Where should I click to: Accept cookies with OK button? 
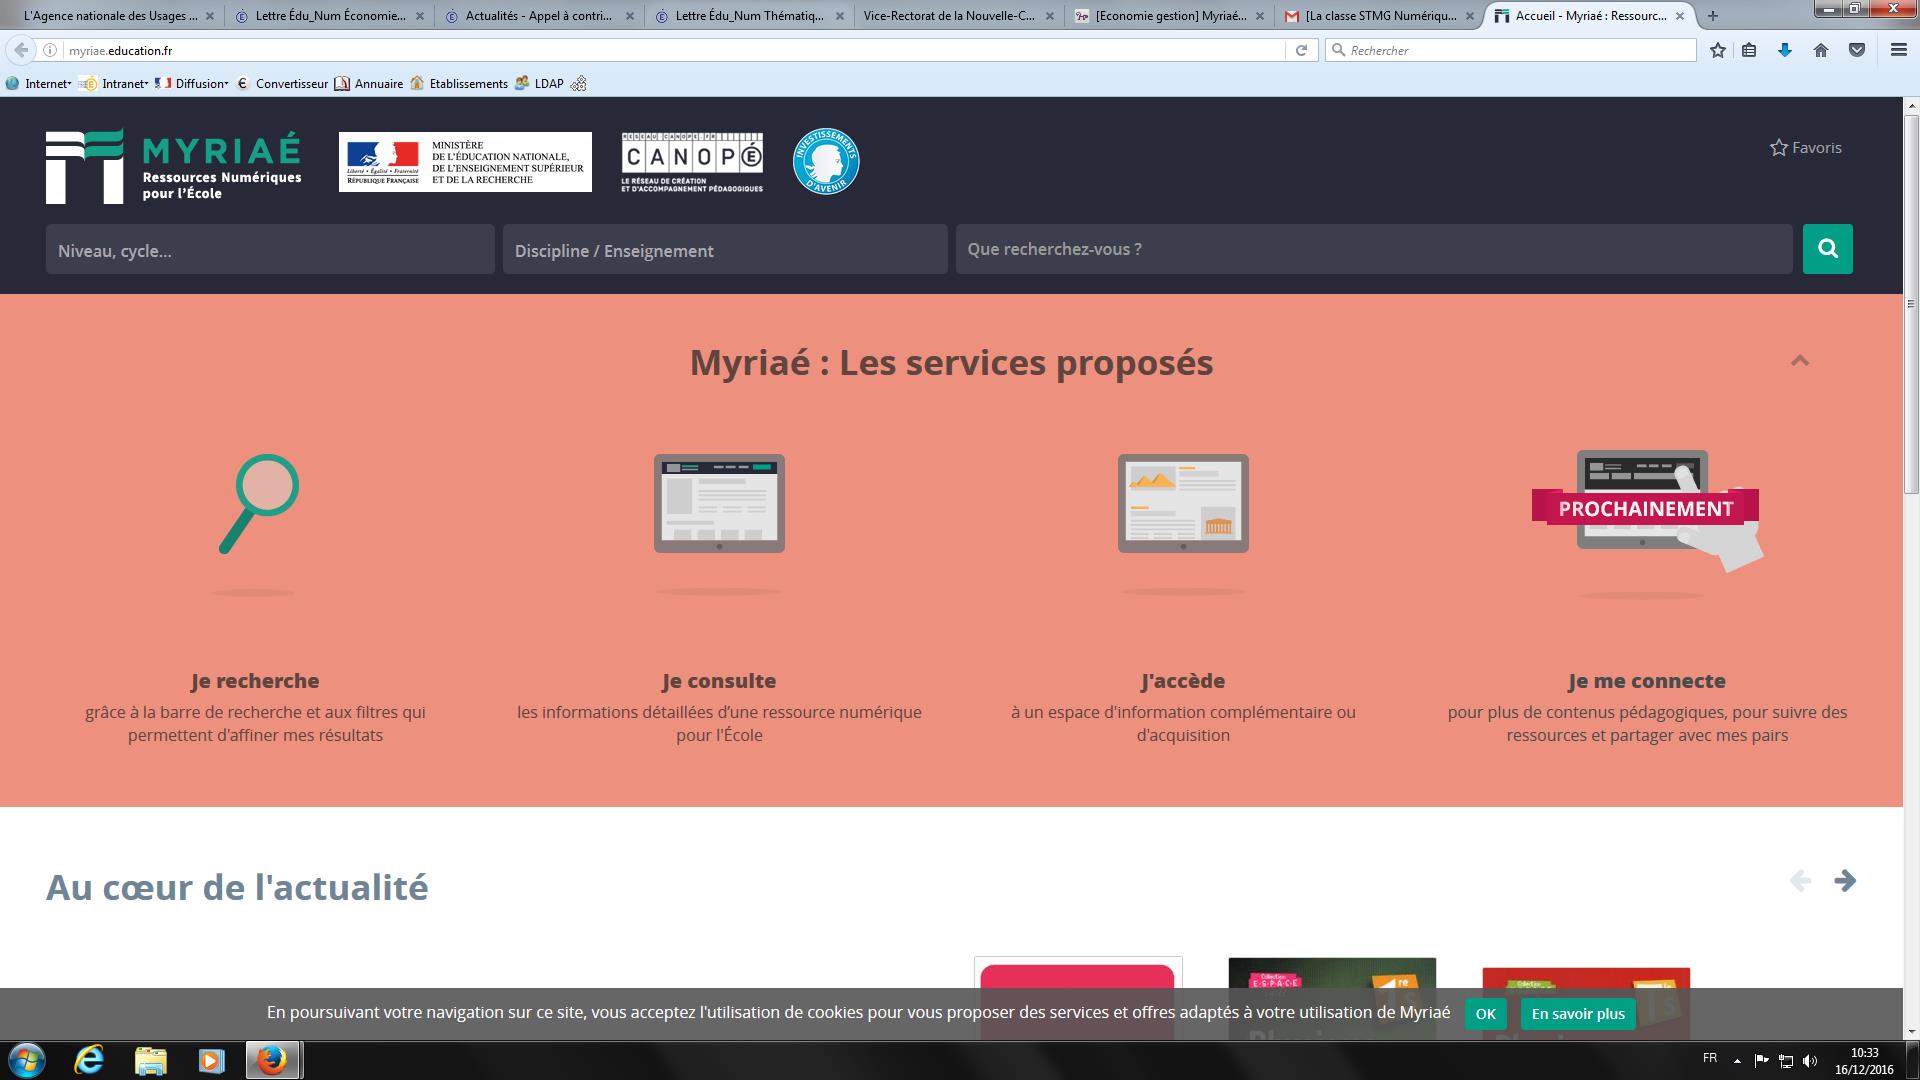tap(1485, 1014)
